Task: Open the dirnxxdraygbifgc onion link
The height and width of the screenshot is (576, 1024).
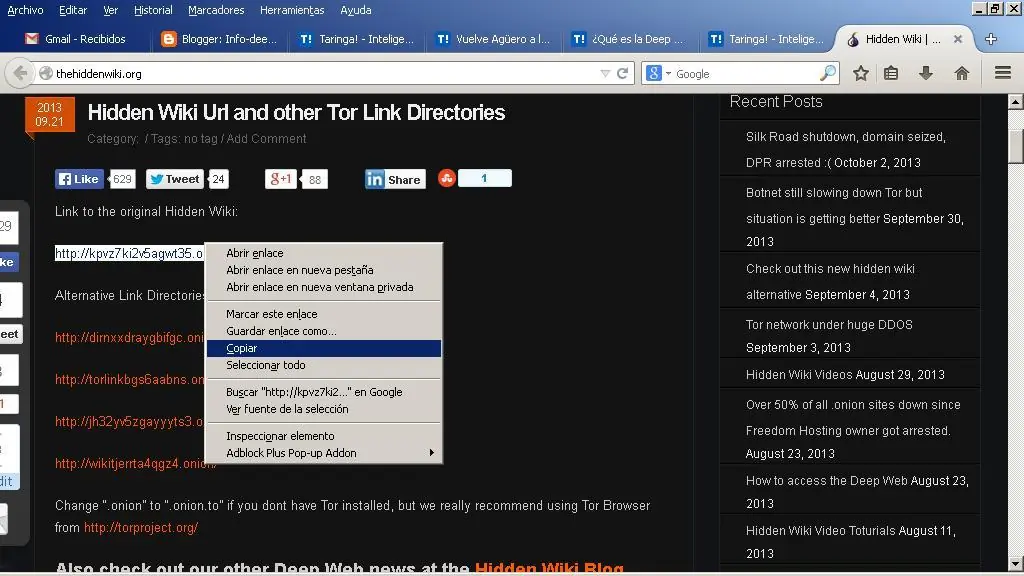Action: pyautogui.click(x=129, y=338)
